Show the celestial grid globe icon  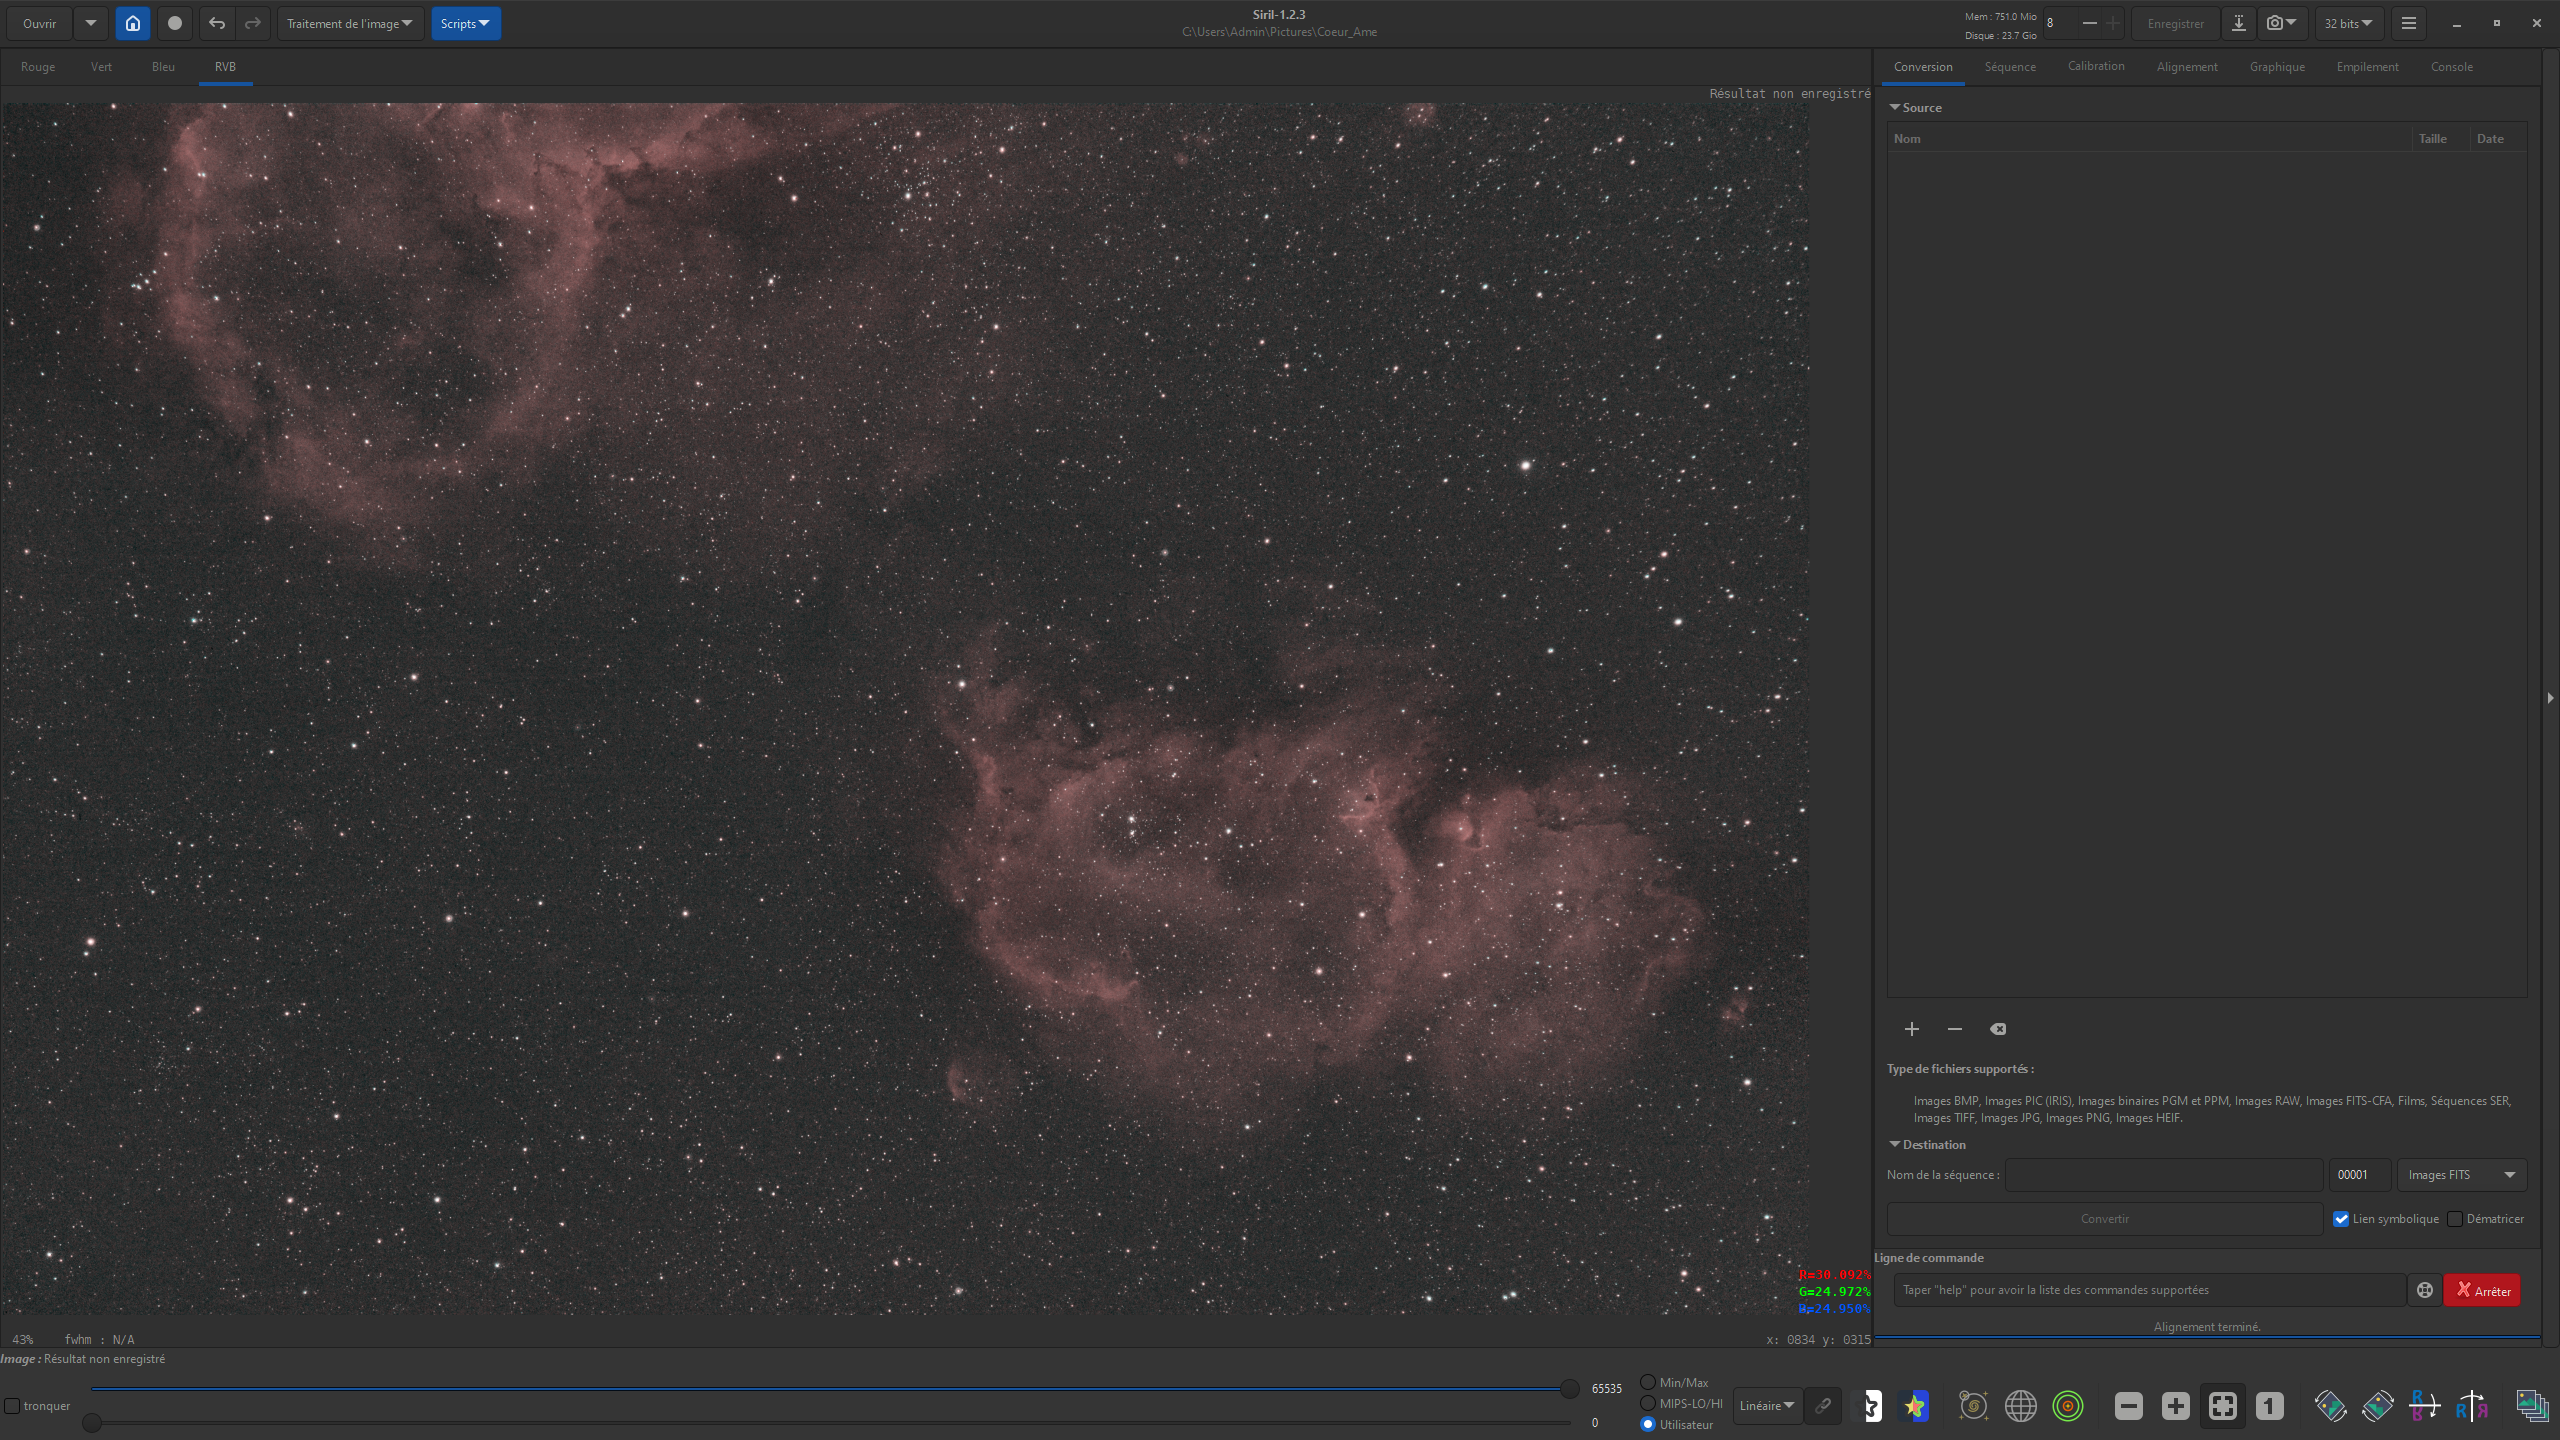pos(2020,1406)
